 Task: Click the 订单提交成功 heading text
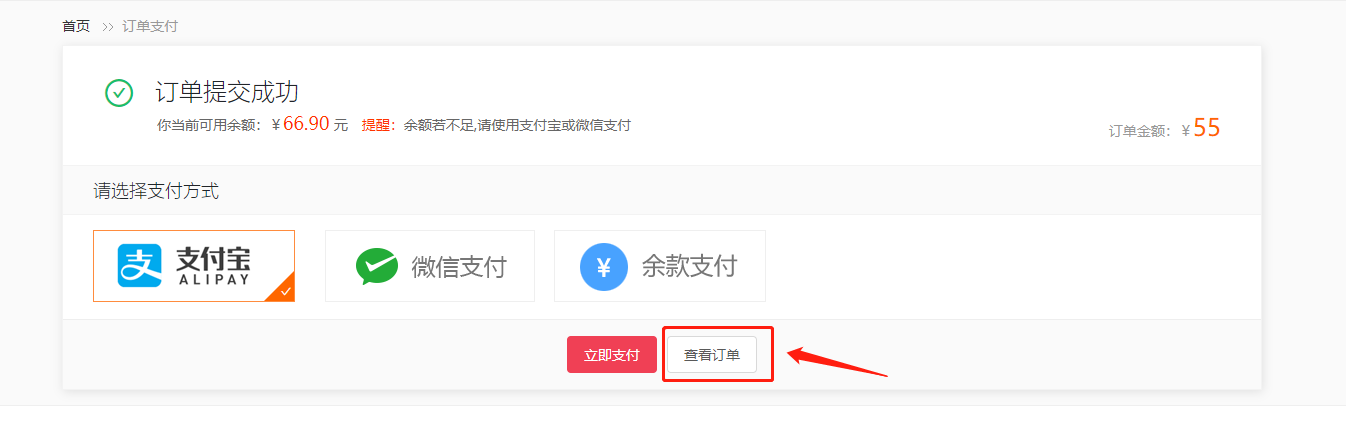click(x=227, y=92)
